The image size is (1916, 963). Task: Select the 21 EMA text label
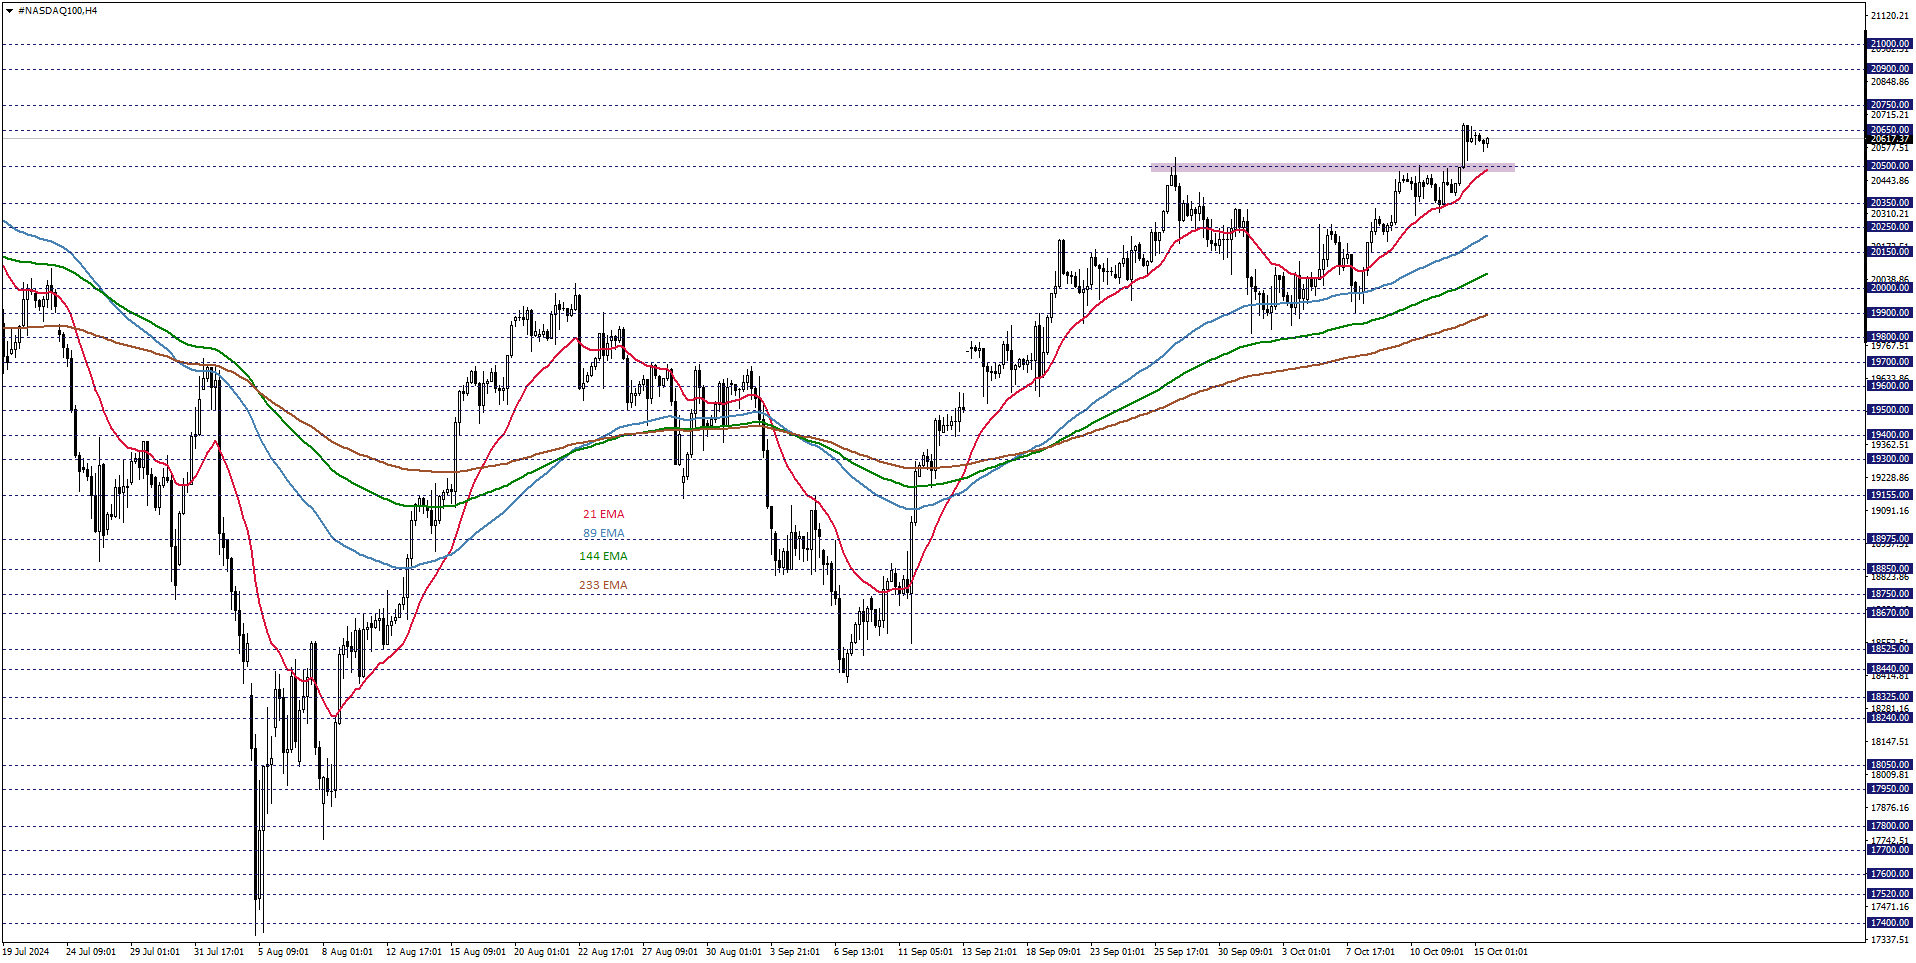603,514
